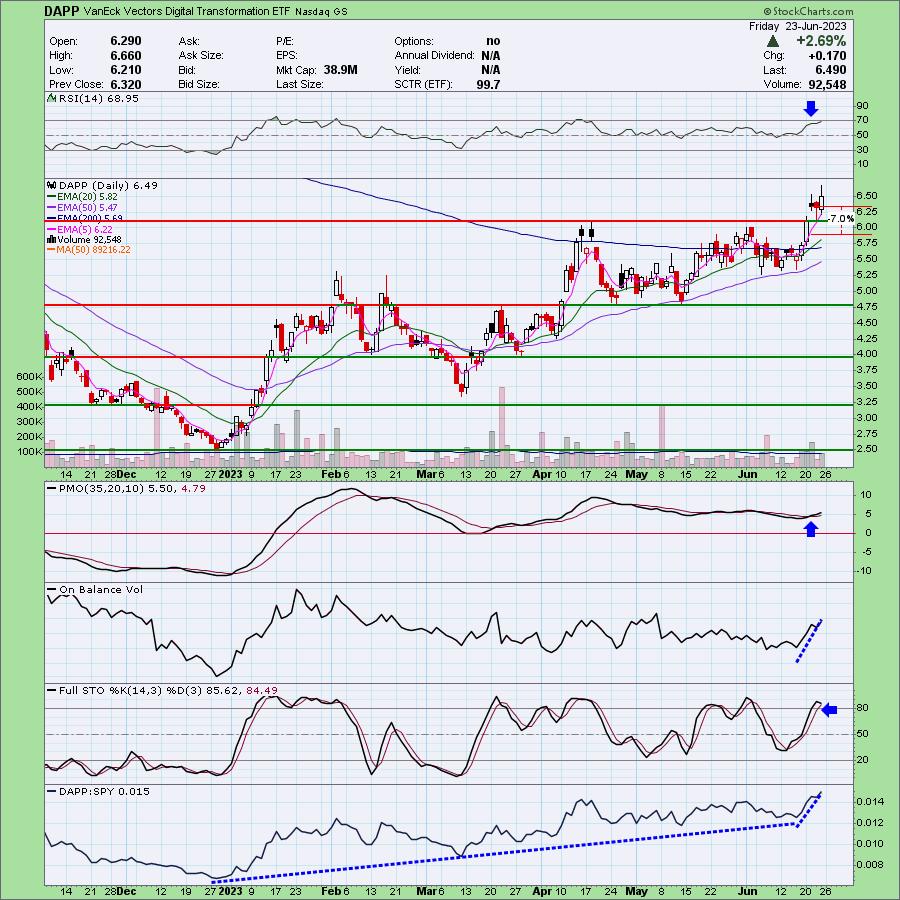Click the Chg value +0.170
900x900 pixels.
pos(828,56)
